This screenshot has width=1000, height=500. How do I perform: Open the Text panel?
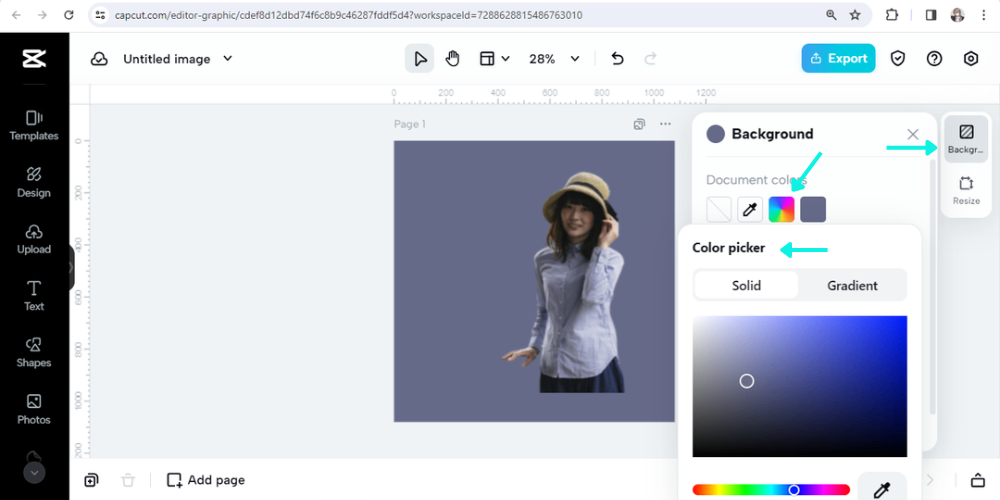34,296
